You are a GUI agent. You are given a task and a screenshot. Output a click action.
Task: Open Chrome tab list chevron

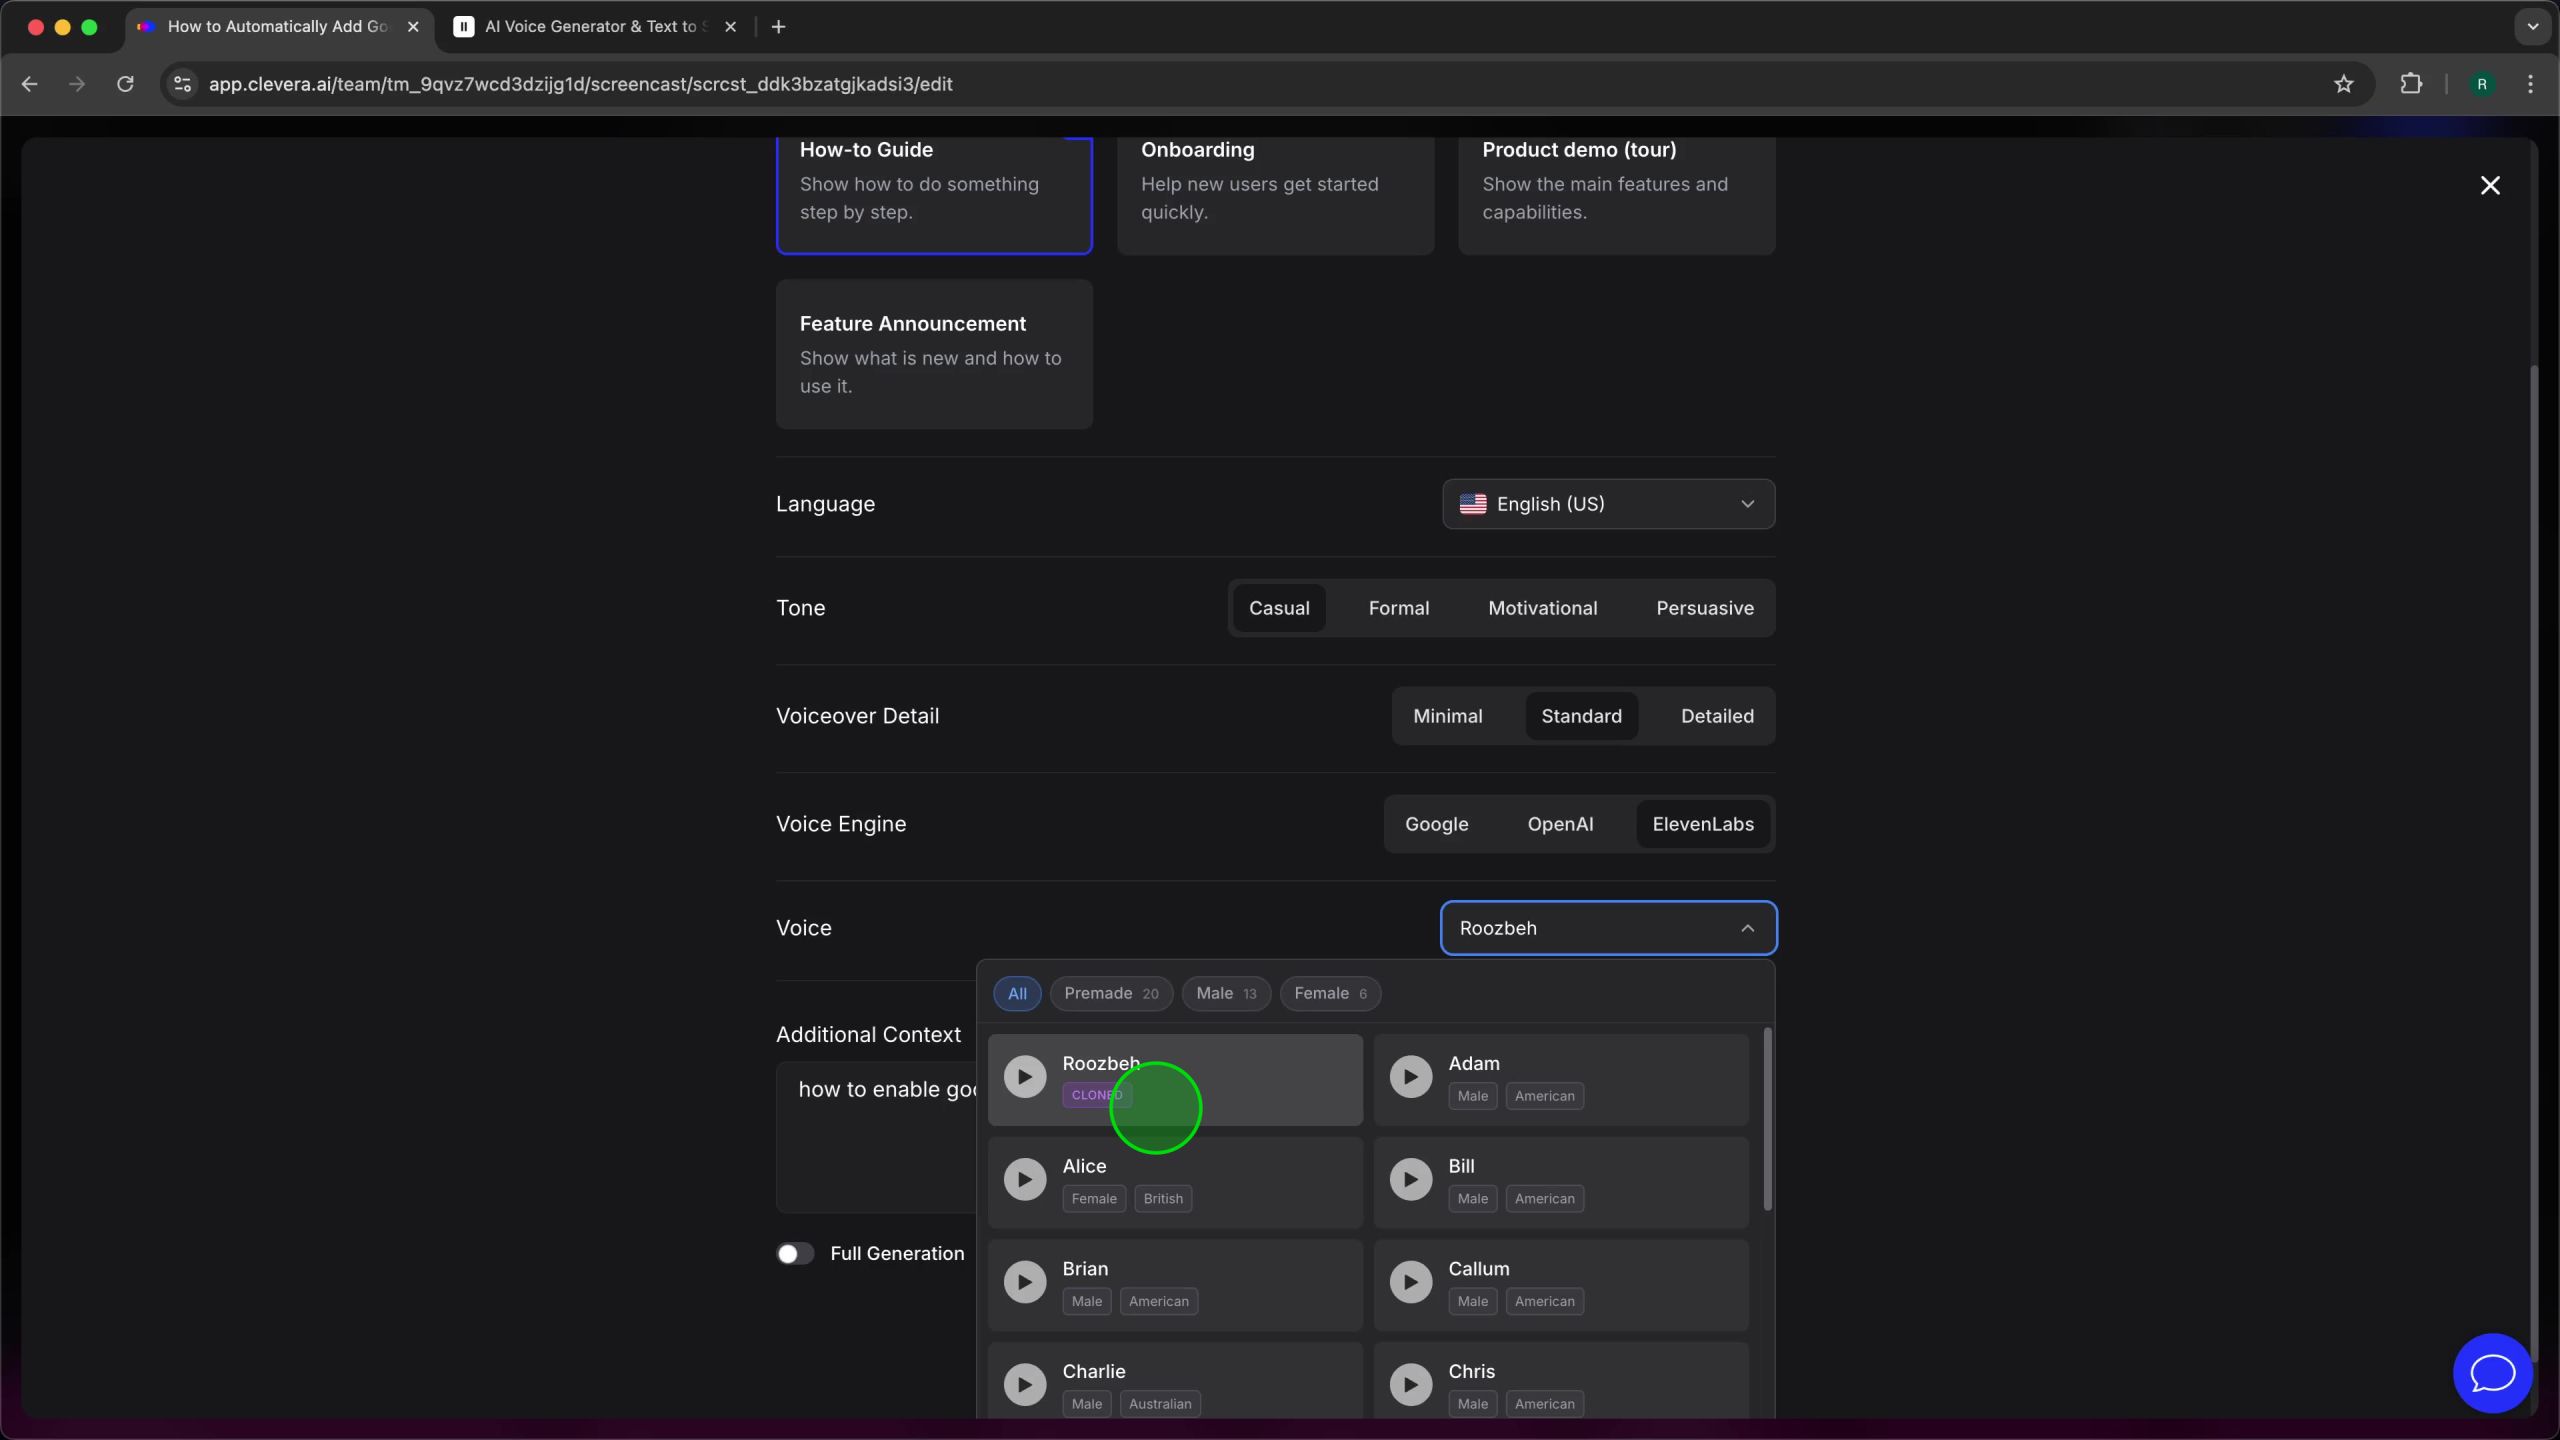tap(2532, 27)
